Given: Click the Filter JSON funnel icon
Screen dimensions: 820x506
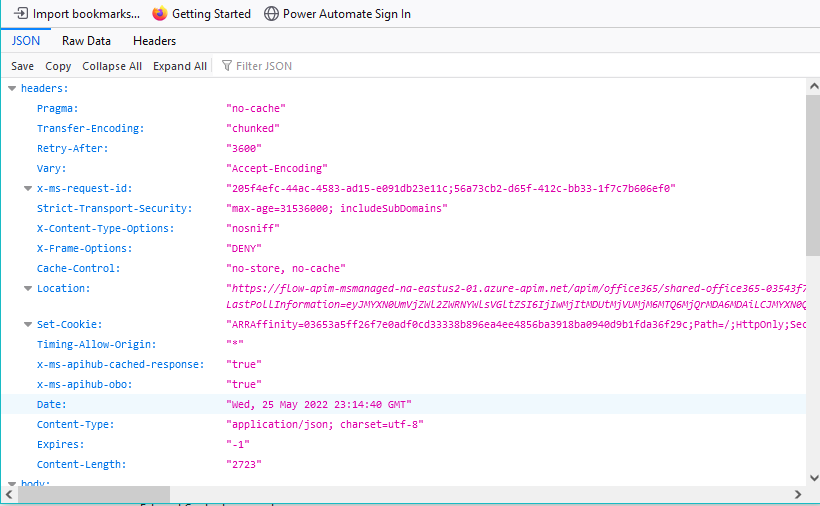Looking at the screenshot, I should click(226, 66).
